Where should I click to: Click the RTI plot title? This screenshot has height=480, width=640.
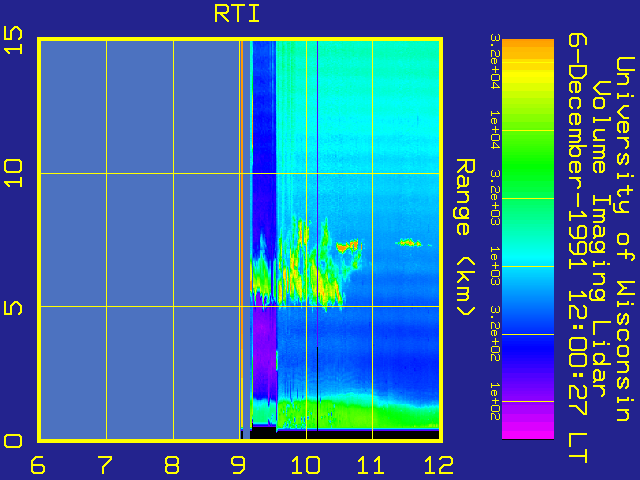point(237,13)
